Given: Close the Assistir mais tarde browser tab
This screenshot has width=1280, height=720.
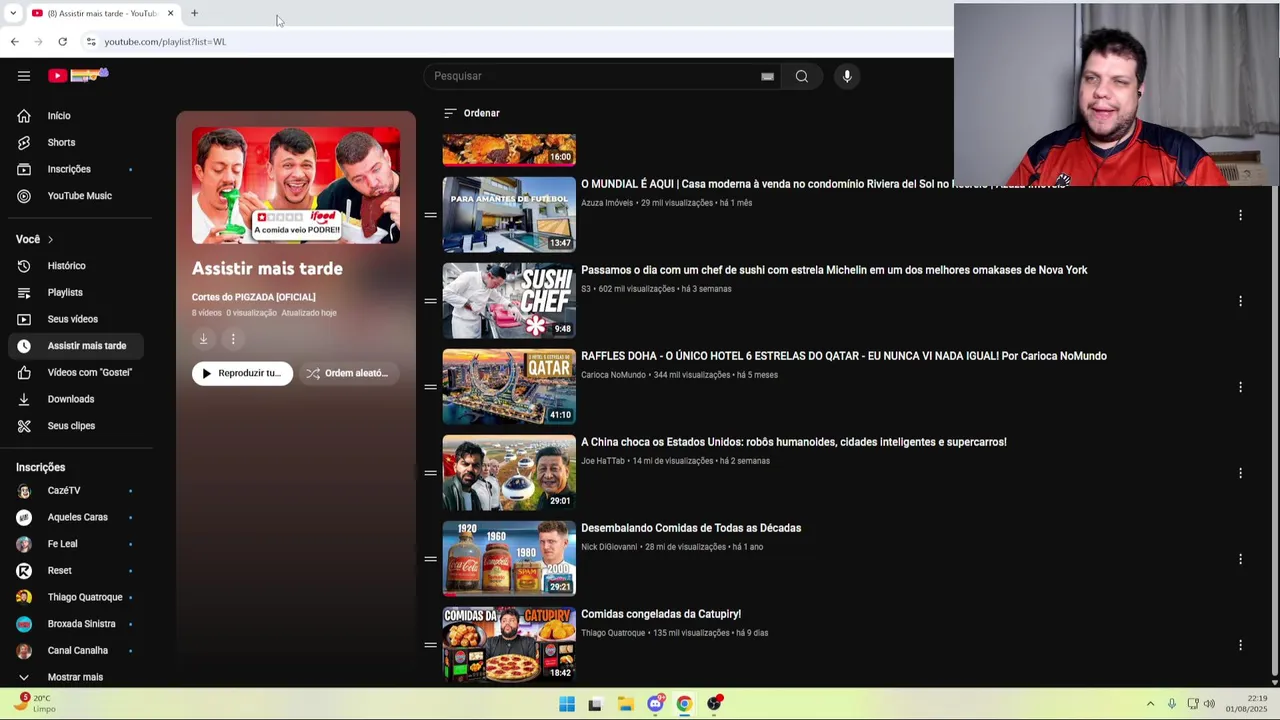Looking at the screenshot, I should pyautogui.click(x=170, y=13).
